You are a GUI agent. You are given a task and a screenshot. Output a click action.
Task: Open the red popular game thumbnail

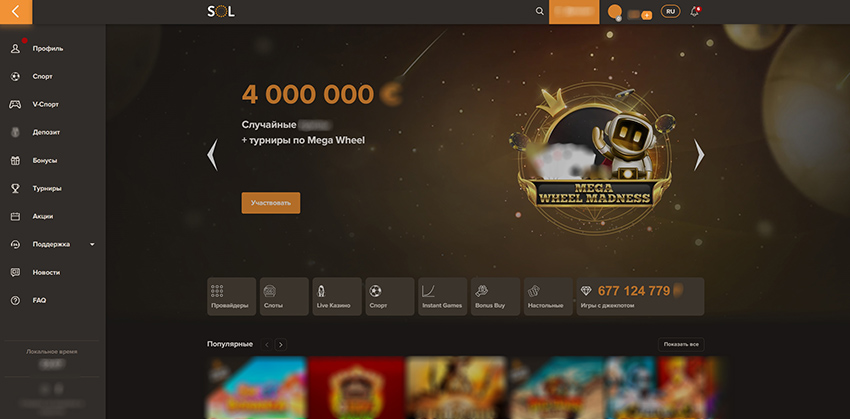pos(356,388)
